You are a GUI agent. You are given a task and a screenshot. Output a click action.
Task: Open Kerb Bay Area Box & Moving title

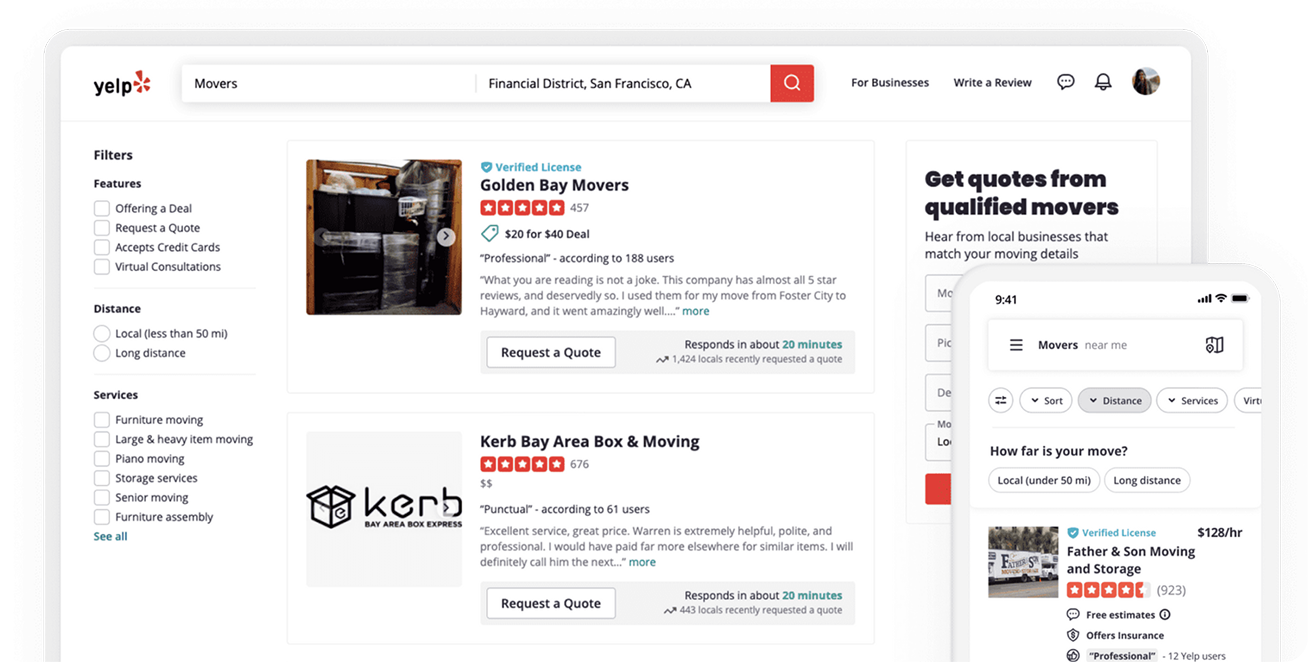(590, 441)
